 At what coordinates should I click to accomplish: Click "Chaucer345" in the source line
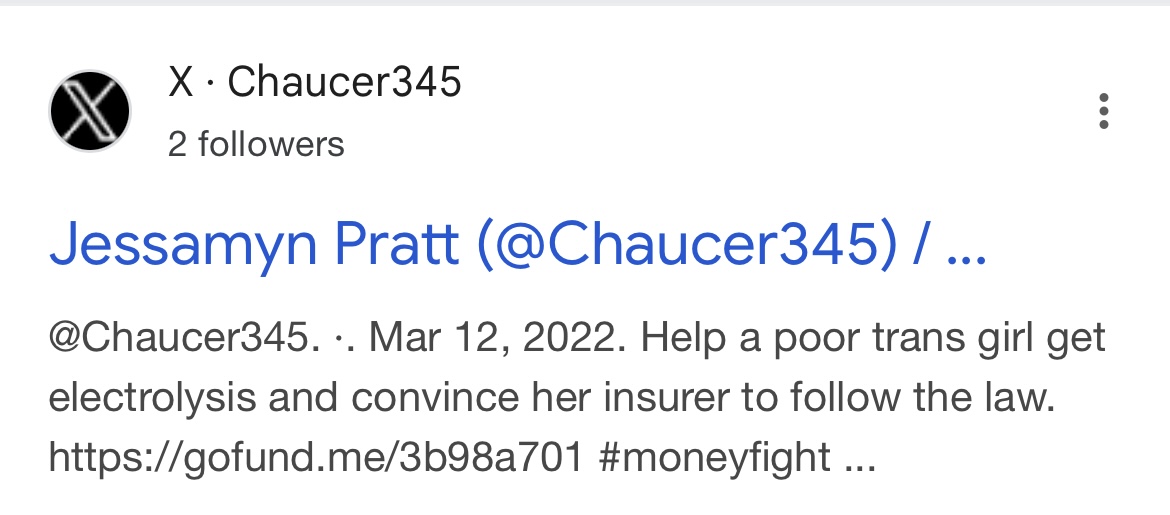pos(344,82)
